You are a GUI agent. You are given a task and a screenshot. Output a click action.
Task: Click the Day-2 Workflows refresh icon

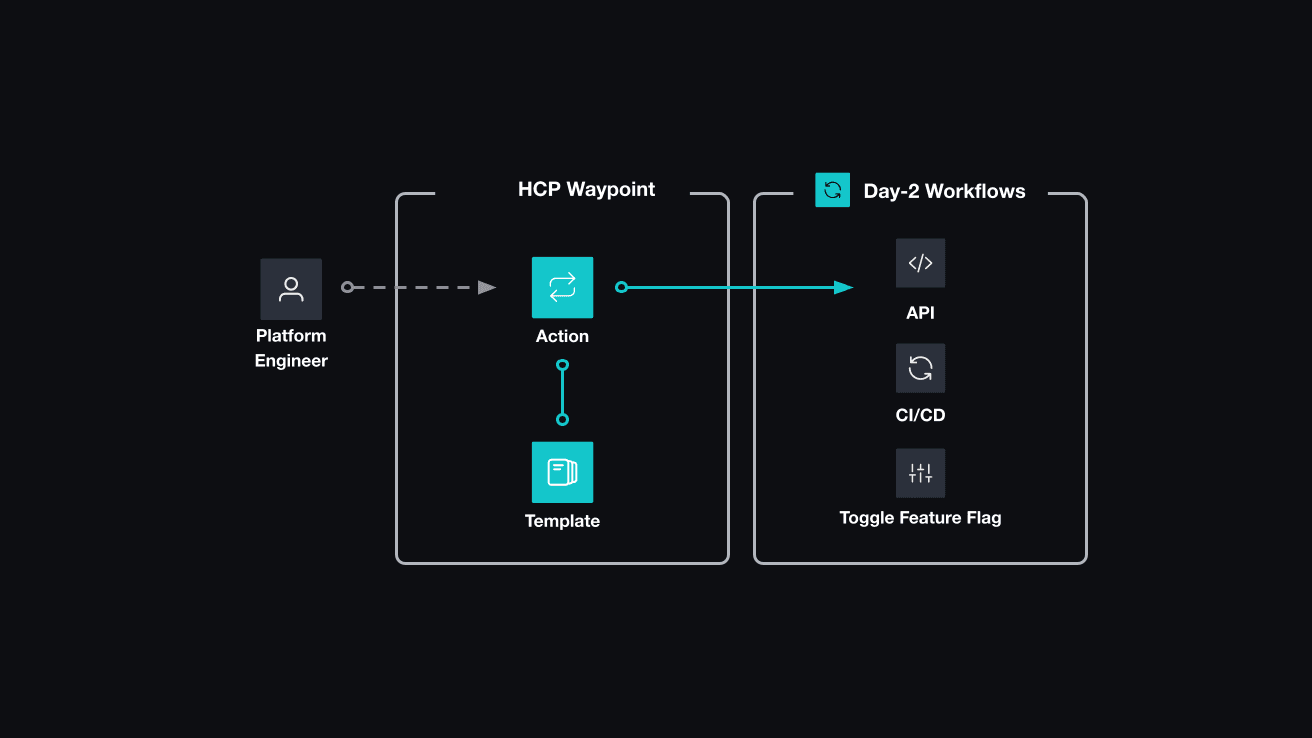click(832, 190)
